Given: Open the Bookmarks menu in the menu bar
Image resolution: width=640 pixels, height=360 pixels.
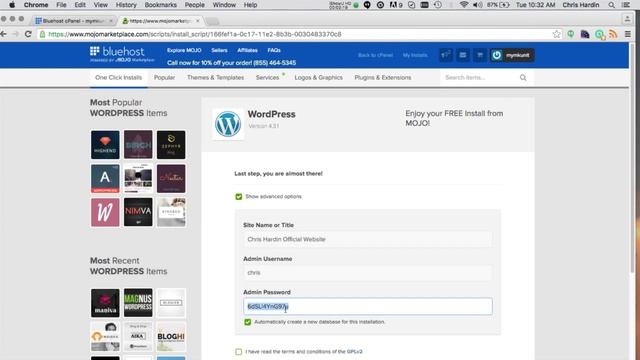Looking at the screenshot, I should click(161, 5).
